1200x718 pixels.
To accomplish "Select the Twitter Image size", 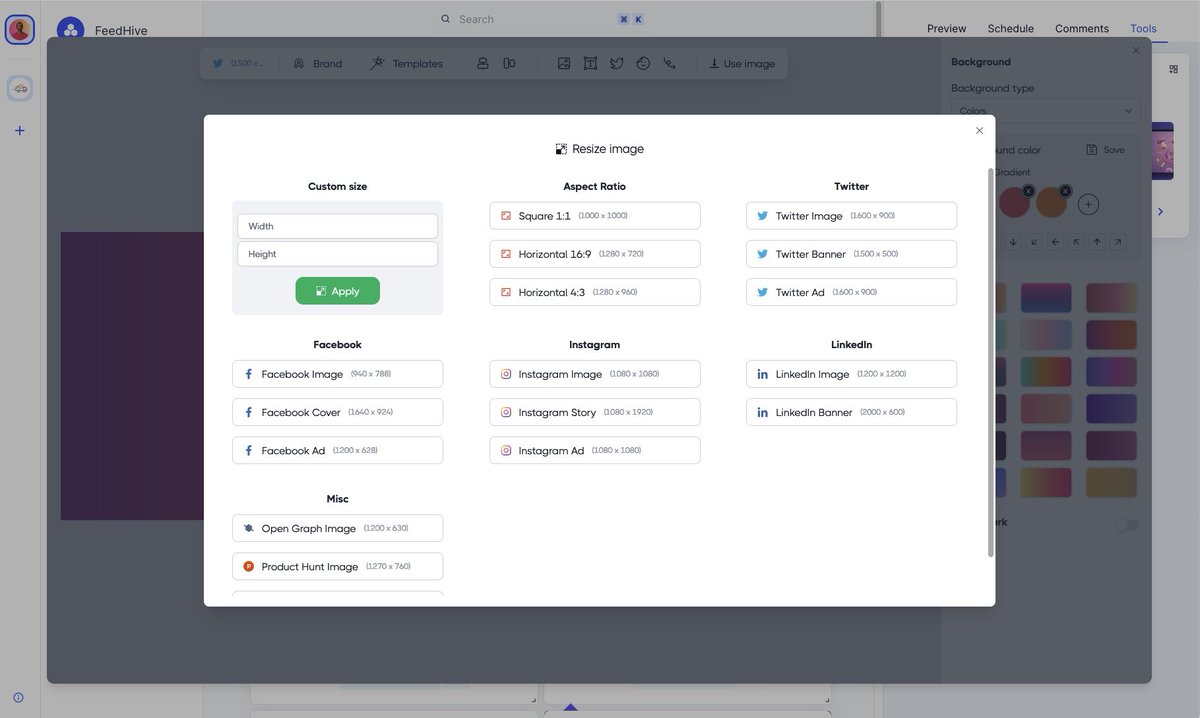I will click(851, 216).
